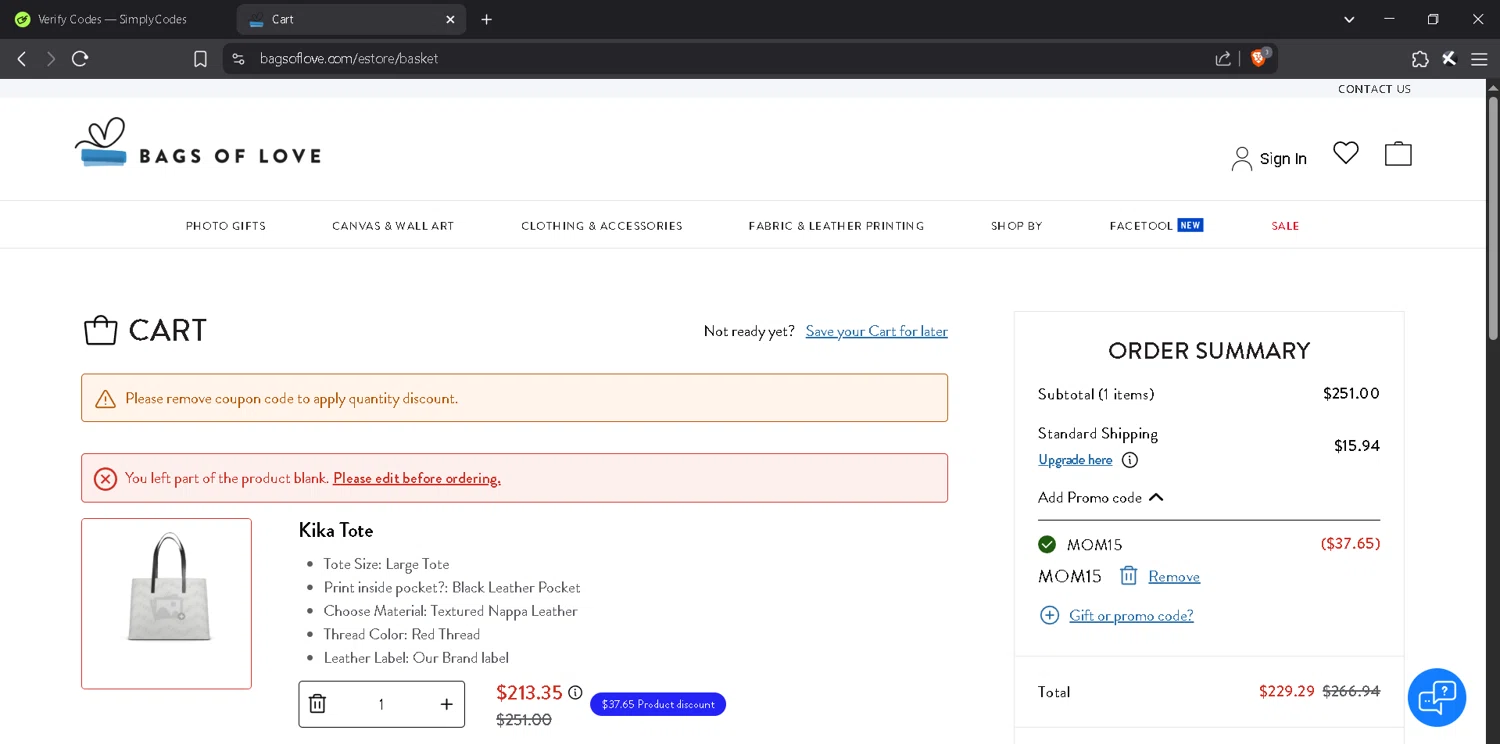Click 'Tote Size: Large Tote' text

[x=386, y=564]
